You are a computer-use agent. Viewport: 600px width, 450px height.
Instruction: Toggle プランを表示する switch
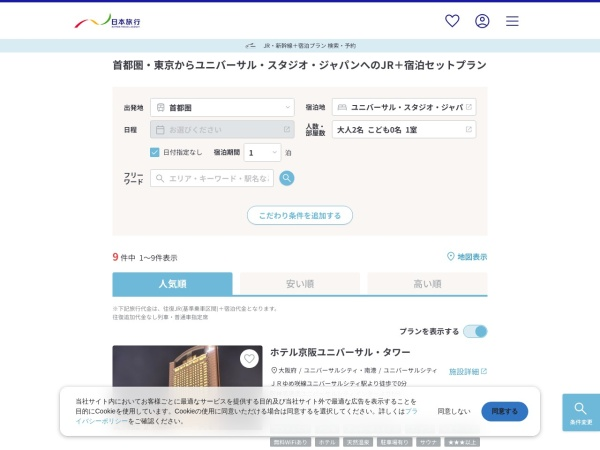[x=475, y=331]
